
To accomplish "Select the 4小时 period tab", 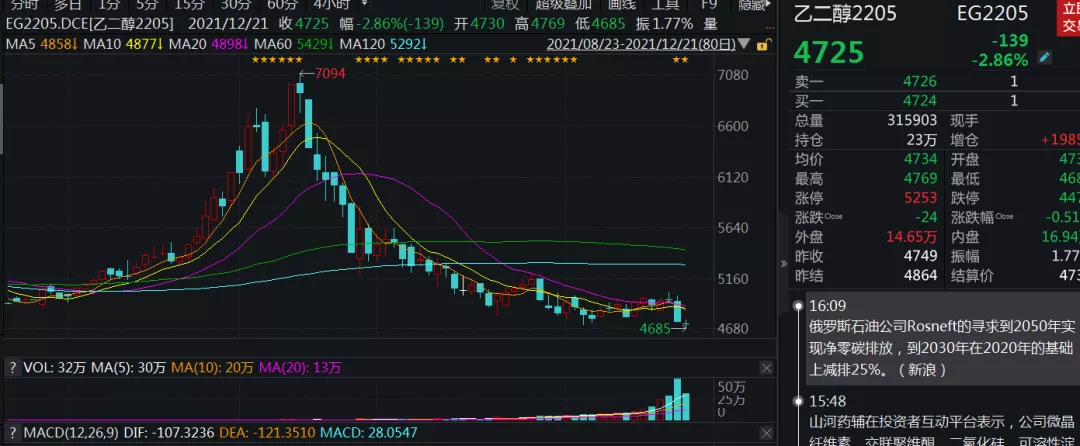I will point(333,5).
